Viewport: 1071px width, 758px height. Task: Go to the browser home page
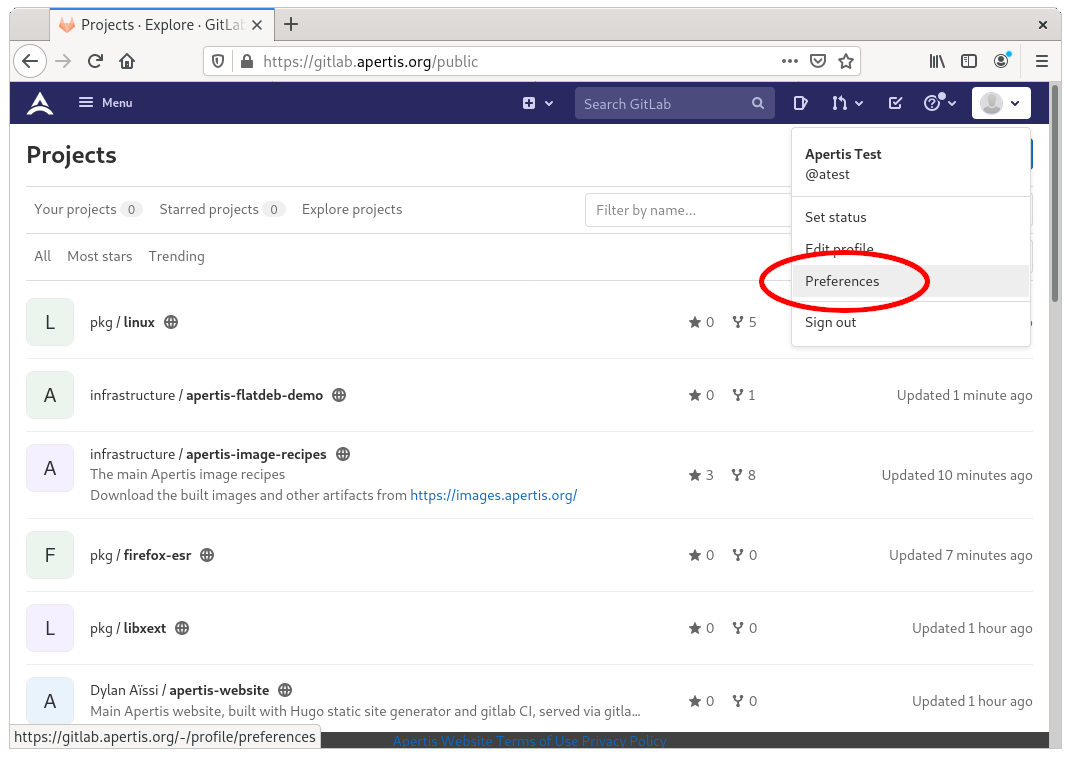pos(127,61)
